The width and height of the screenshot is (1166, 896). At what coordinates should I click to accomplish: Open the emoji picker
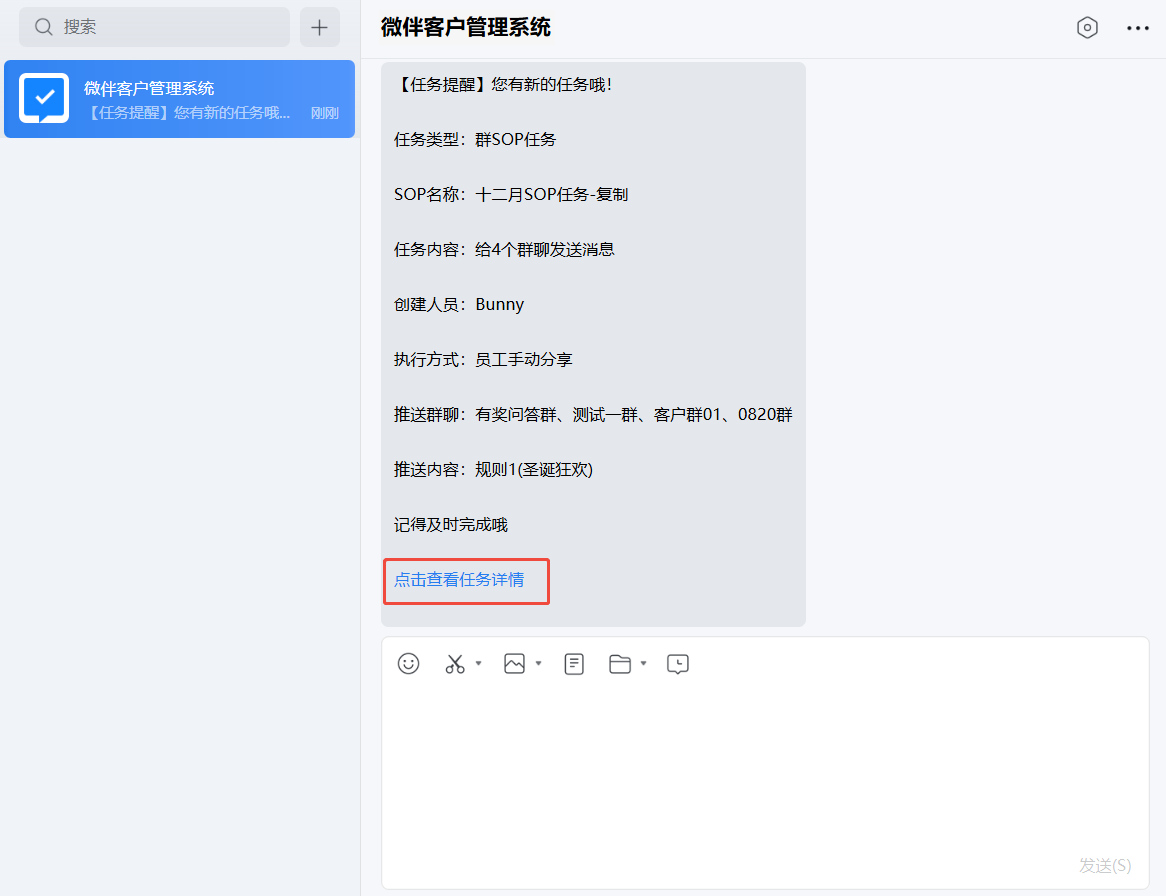408,663
